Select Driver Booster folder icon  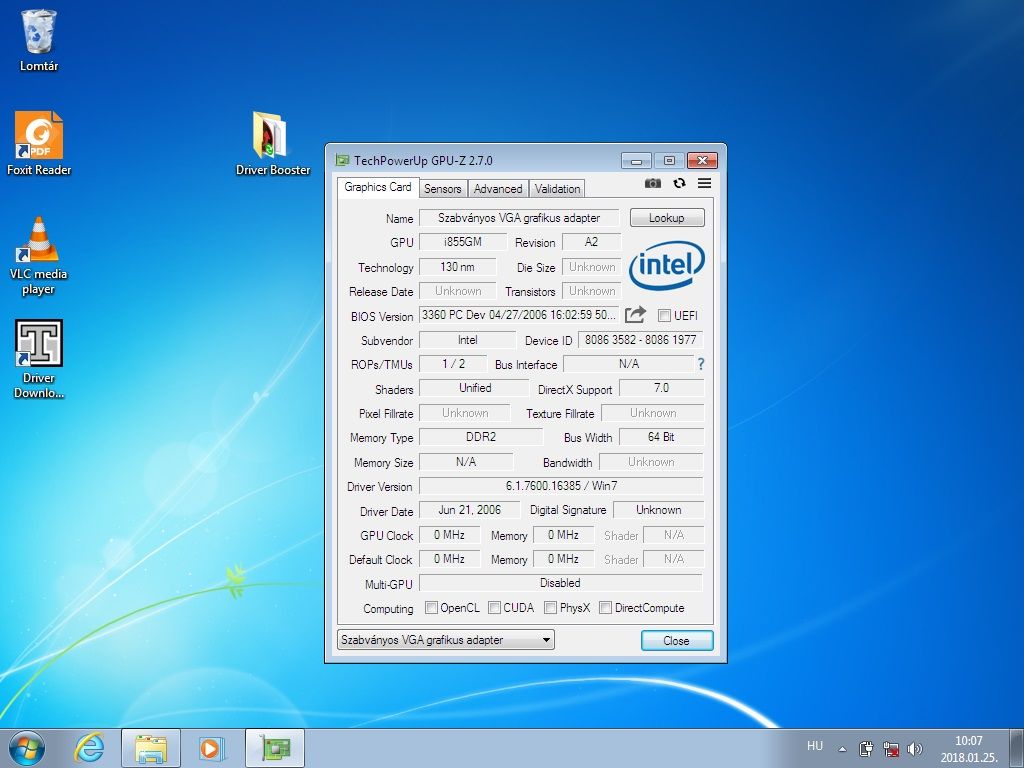tap(272, 144)
